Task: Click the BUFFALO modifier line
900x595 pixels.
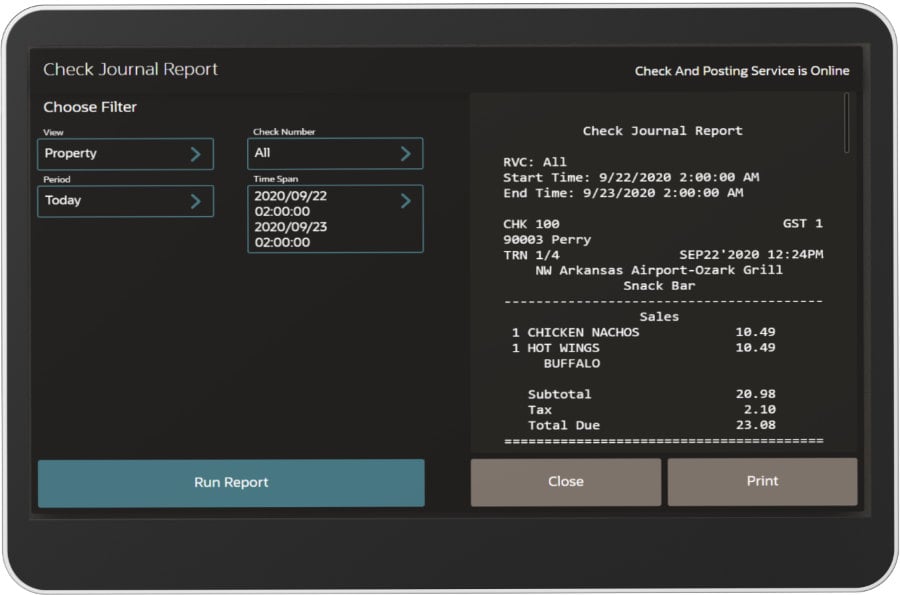Action: coord(572,363)
